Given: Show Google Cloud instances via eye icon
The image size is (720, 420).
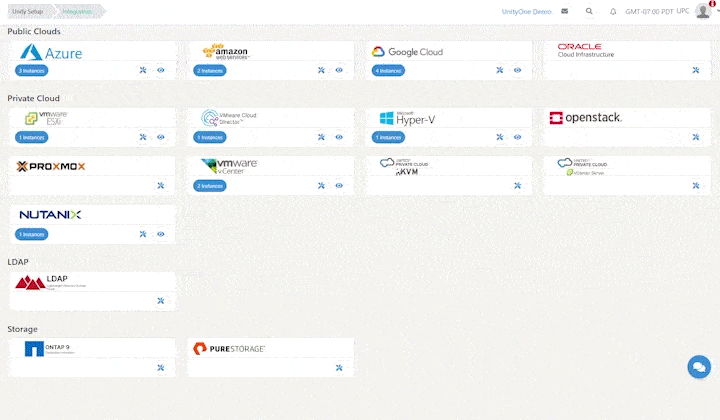Looking at the screenshot, I should coord(518,70).
